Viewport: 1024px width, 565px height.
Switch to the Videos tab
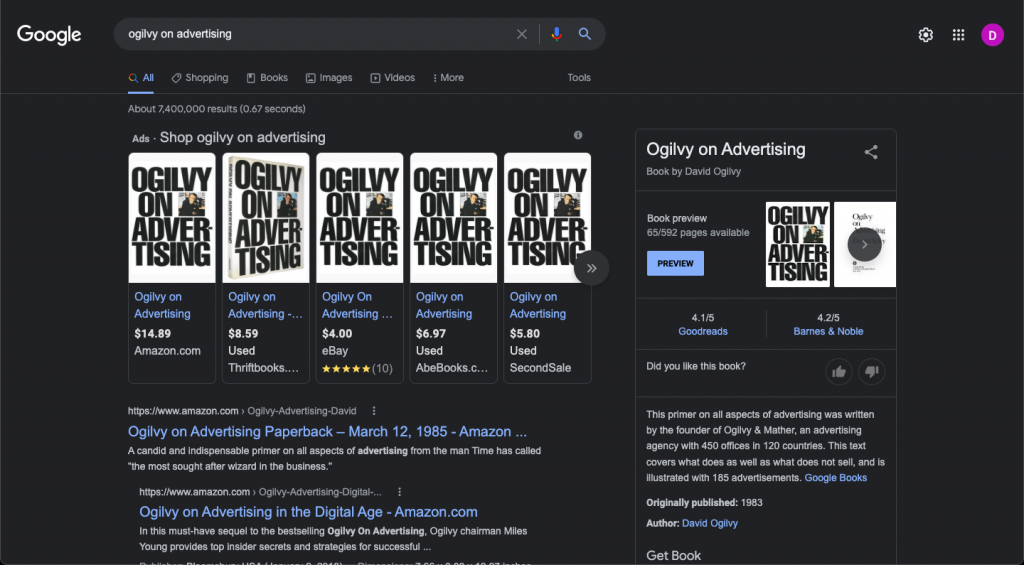tap(392, 78)
